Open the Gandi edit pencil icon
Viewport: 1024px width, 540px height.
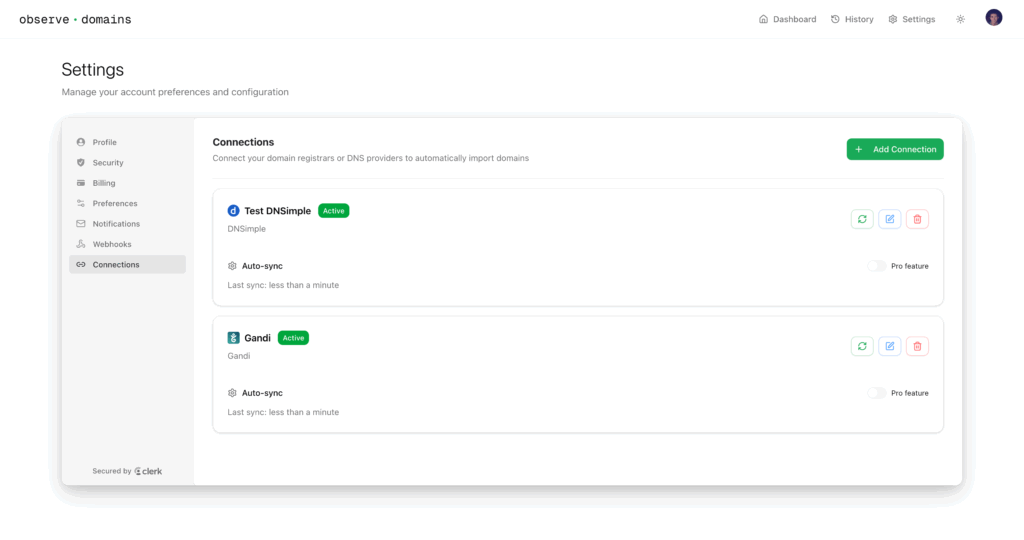[890, 346]
